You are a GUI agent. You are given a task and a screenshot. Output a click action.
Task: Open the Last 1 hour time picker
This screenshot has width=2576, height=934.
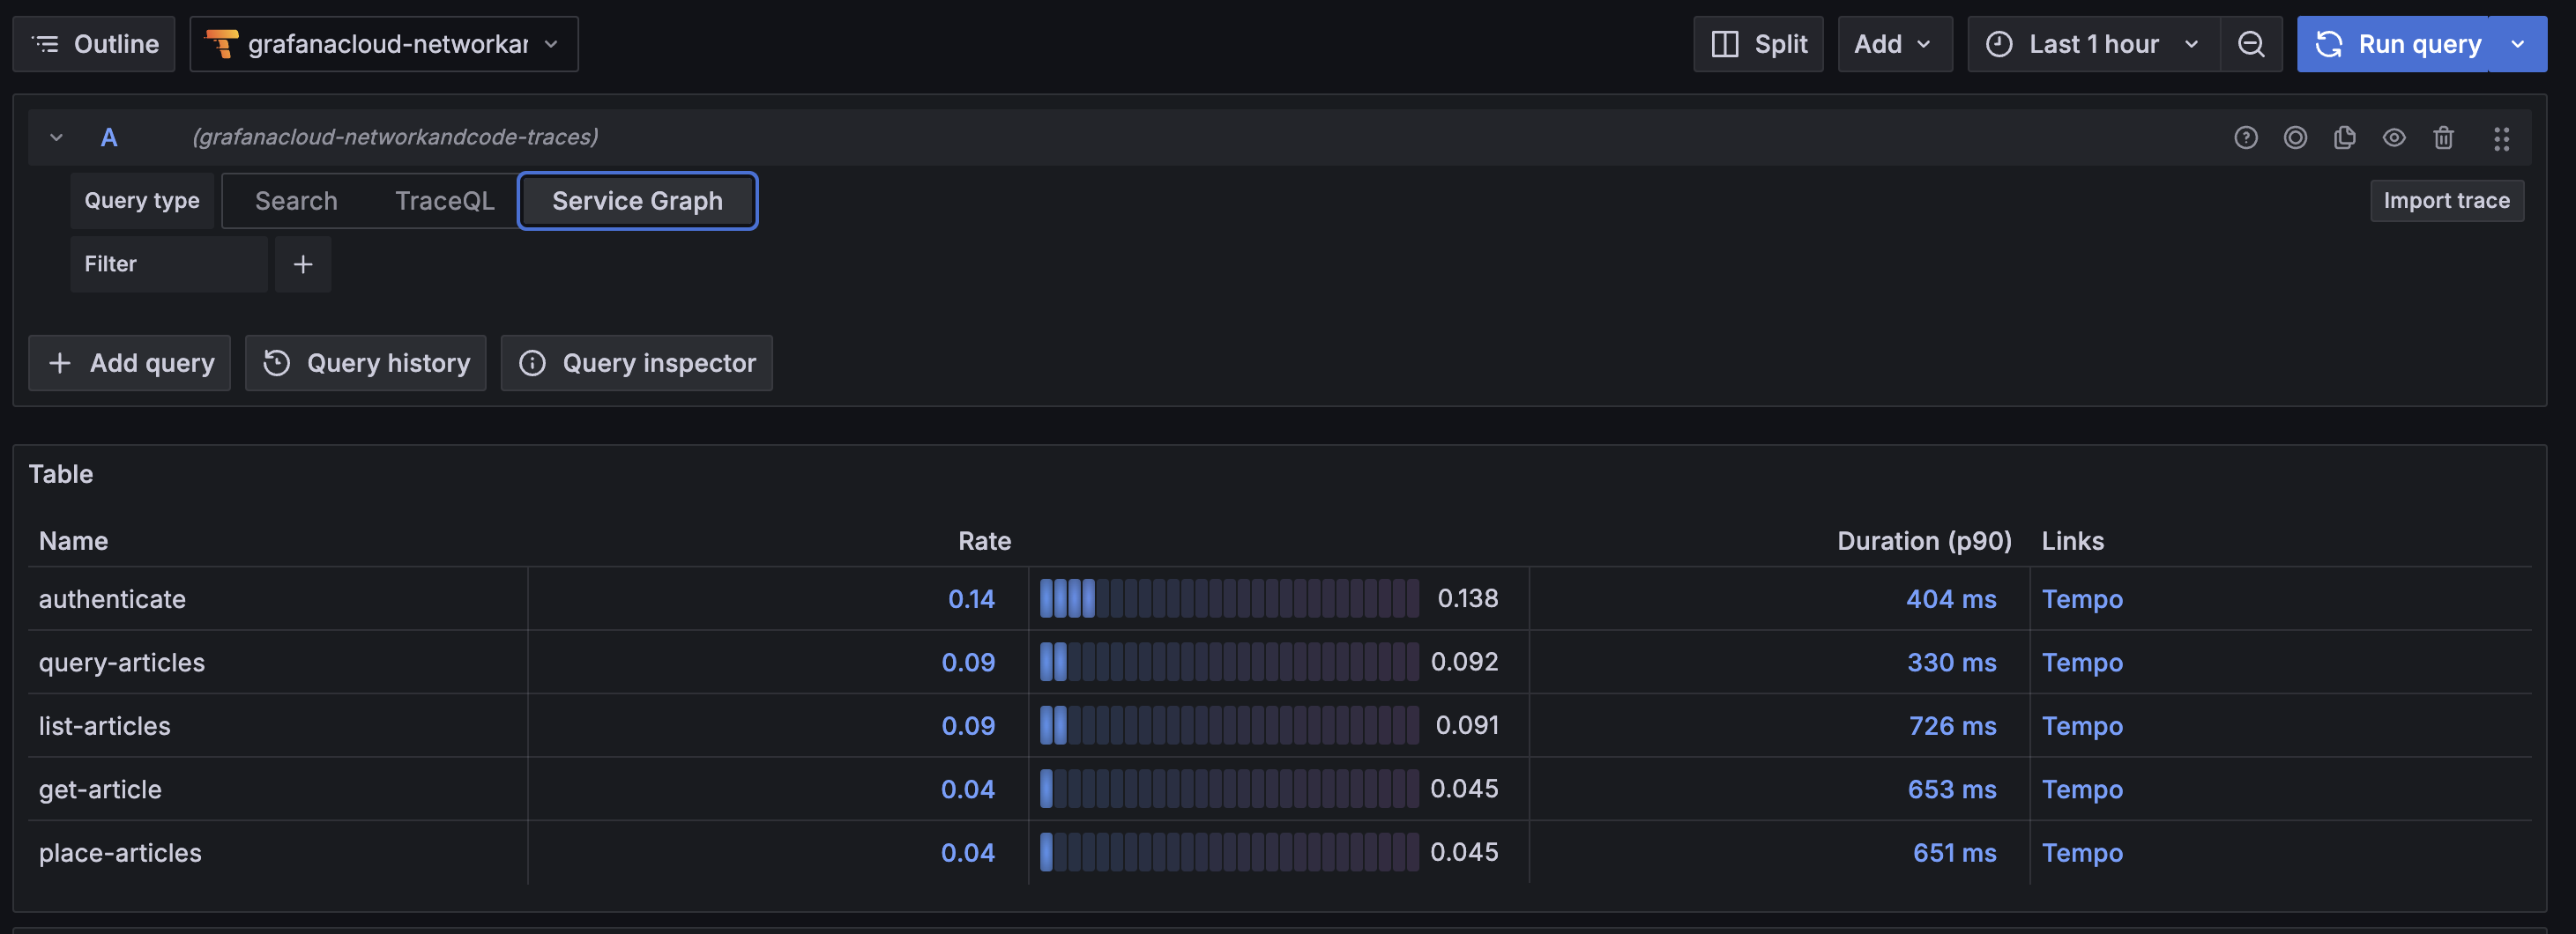click(2093, 44)
